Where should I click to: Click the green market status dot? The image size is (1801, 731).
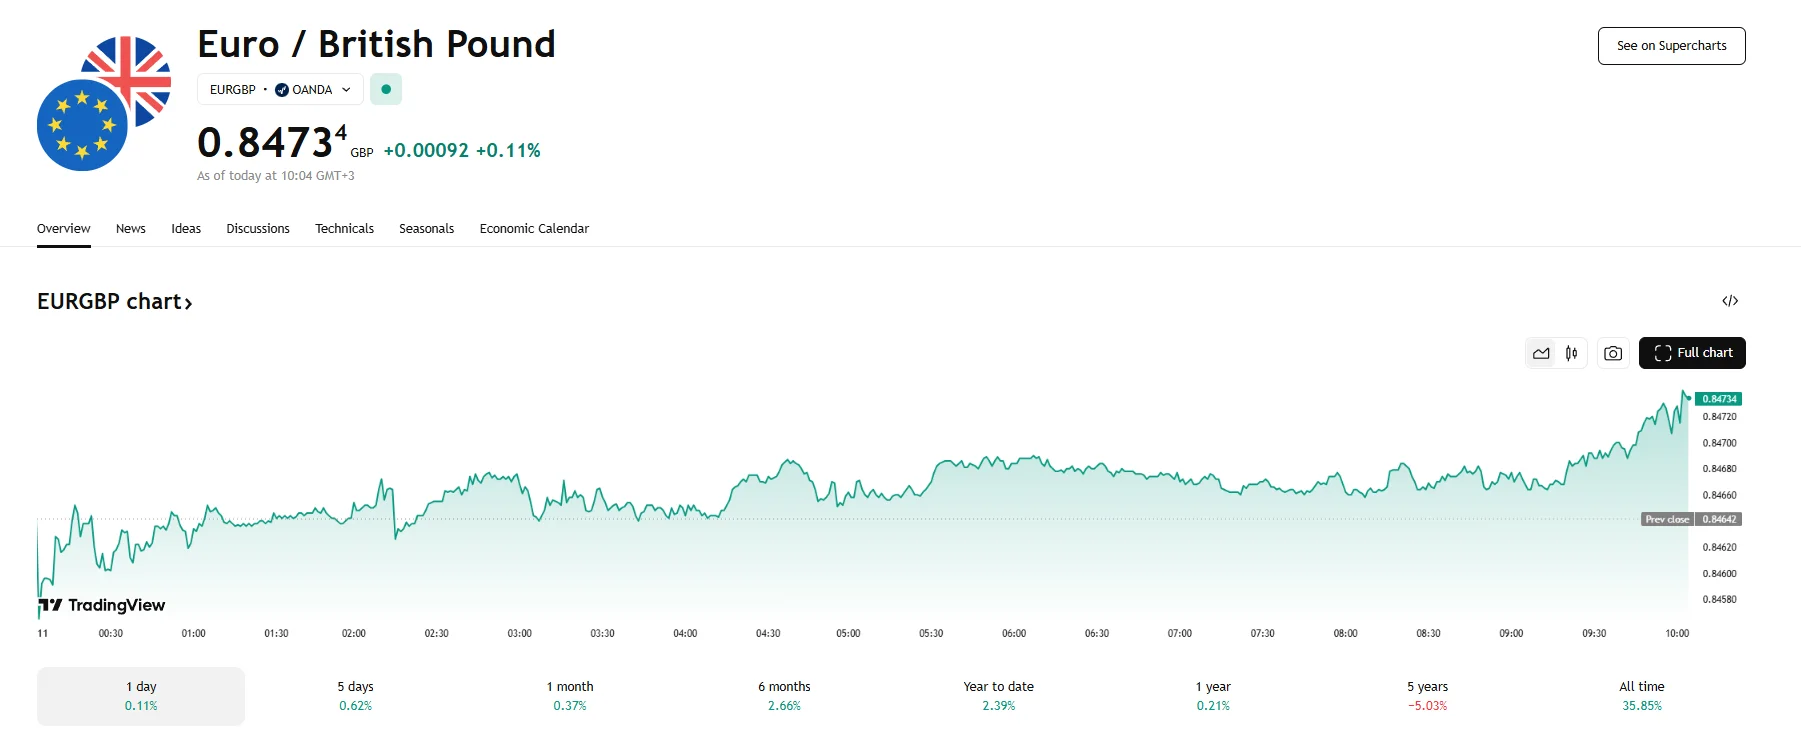(386, 89)
